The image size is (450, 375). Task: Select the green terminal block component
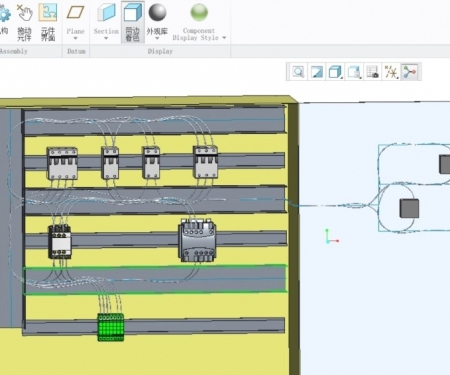(x=111, y=327)
